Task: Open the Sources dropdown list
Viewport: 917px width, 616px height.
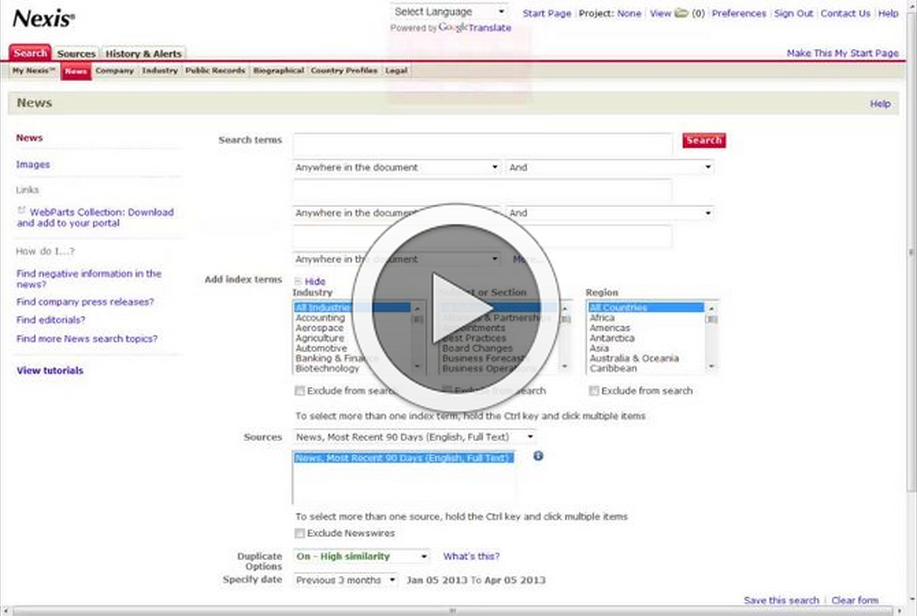Action: pos(414,437)
